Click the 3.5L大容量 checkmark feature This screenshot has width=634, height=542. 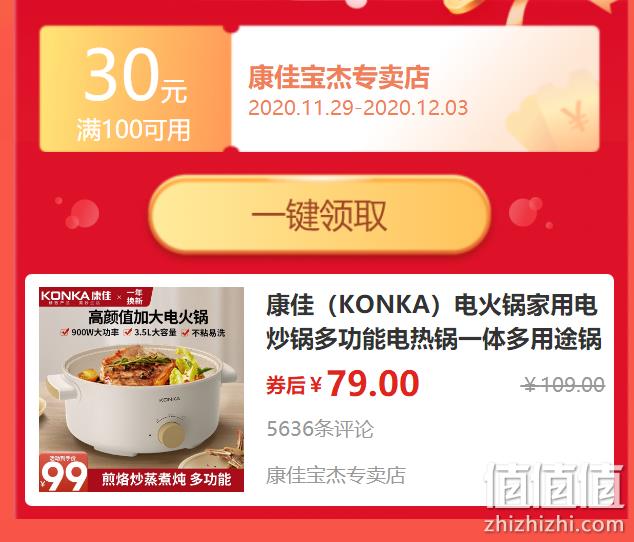pos(150,332)
